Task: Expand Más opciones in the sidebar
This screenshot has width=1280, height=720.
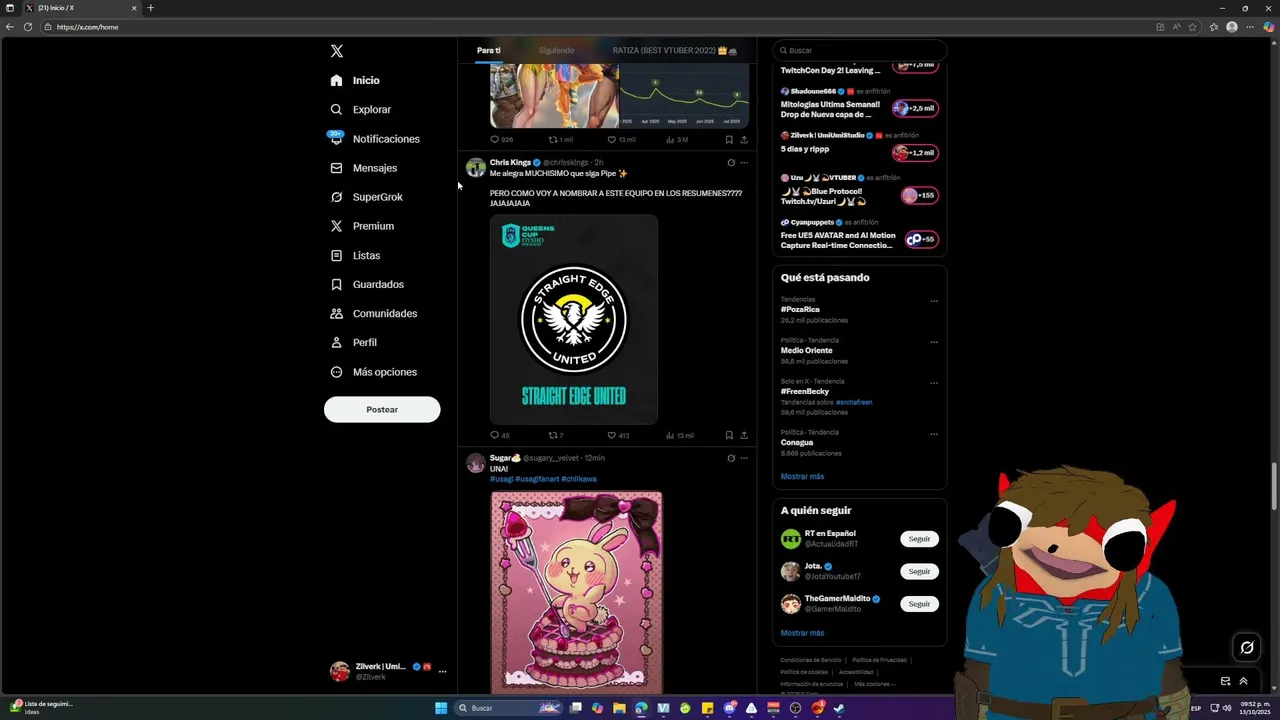Action: 373,372
